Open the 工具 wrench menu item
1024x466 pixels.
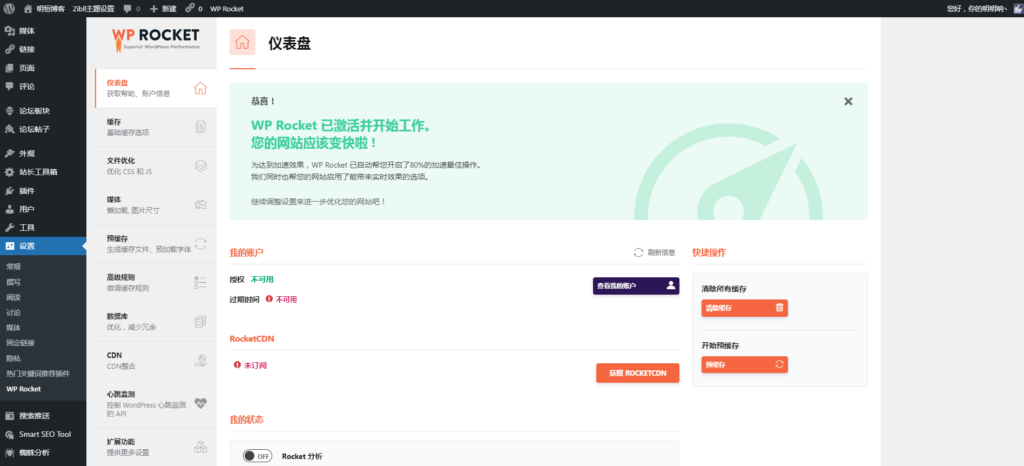43,227
